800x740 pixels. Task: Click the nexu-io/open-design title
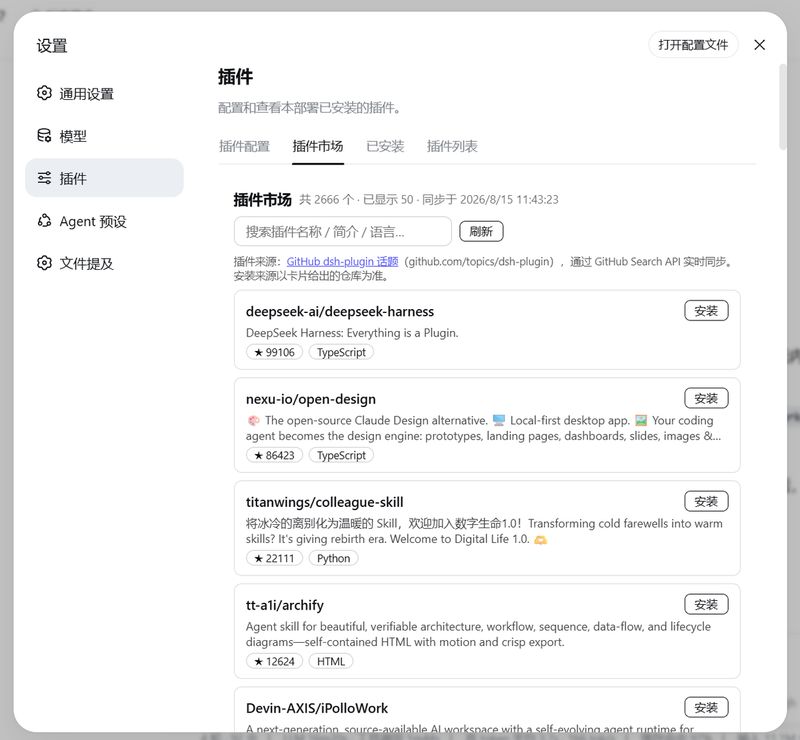311,399
